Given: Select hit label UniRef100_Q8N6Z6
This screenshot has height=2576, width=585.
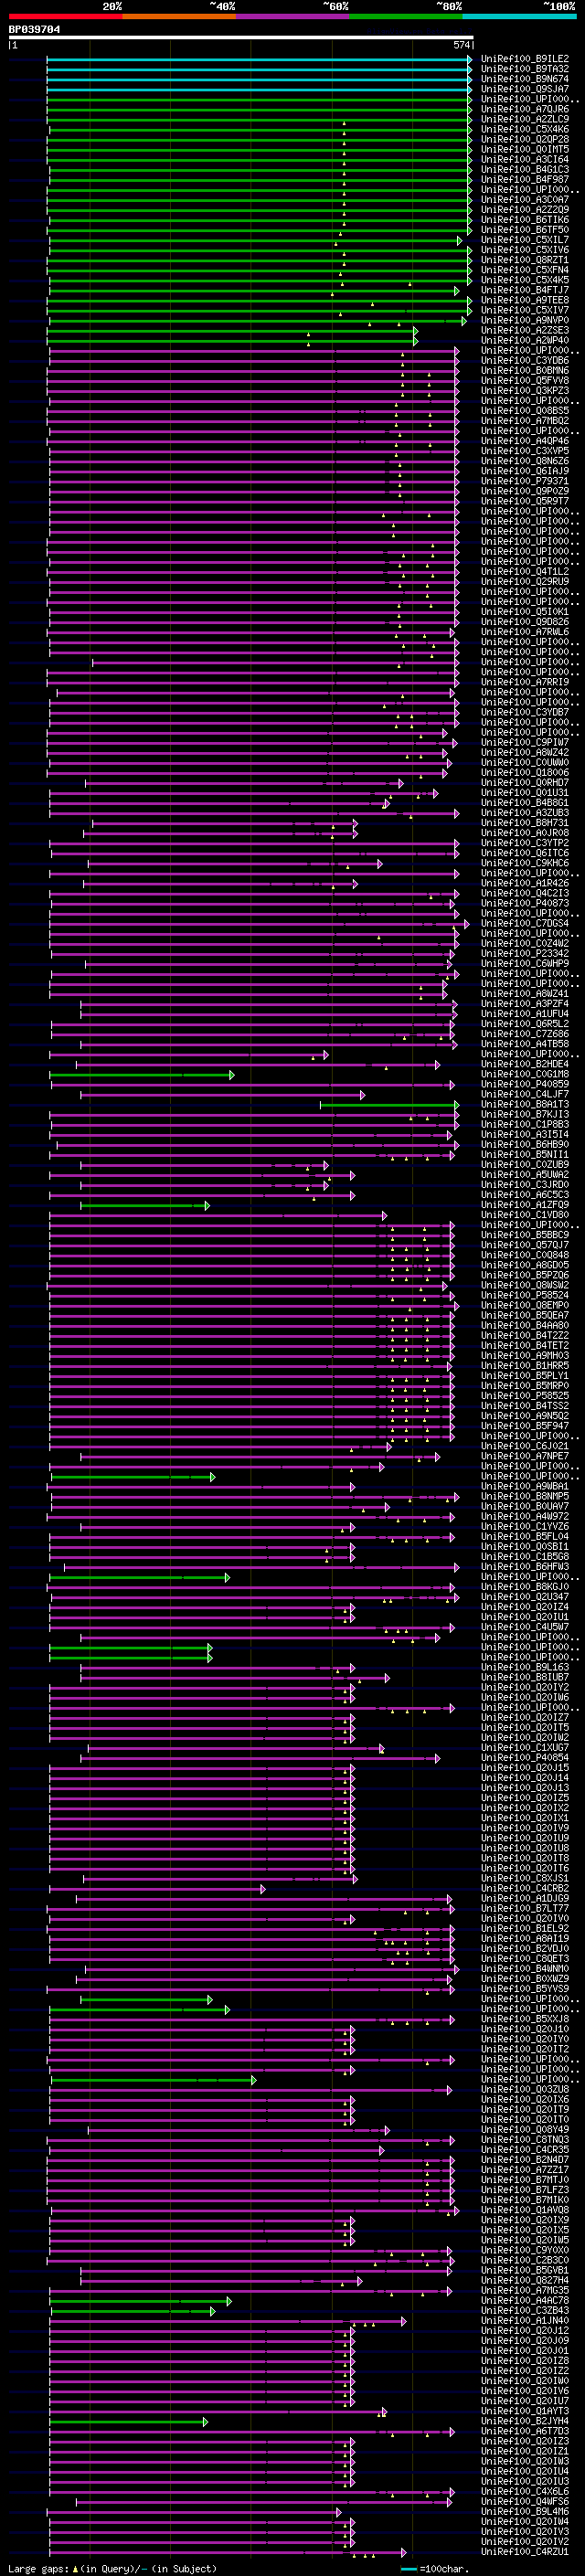Looking at the screenshot, I should (x=525, y=461).
